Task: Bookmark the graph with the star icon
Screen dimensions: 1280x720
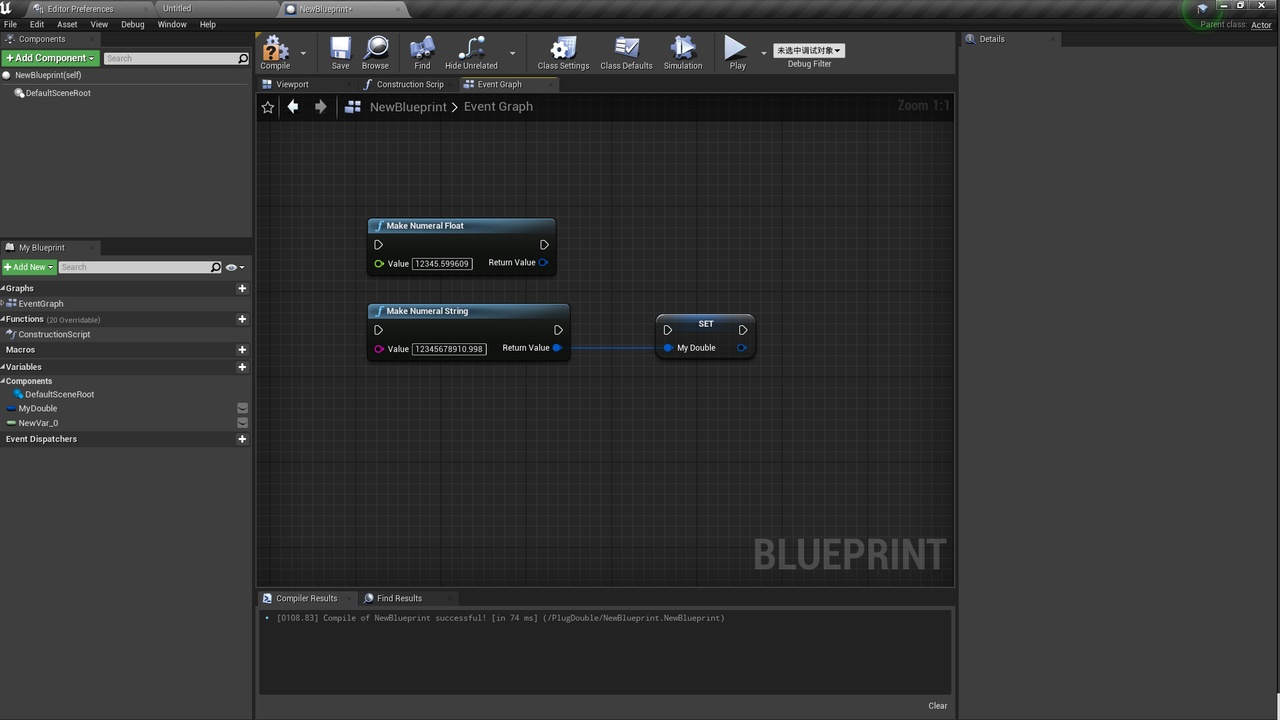Action: [268, 107]
